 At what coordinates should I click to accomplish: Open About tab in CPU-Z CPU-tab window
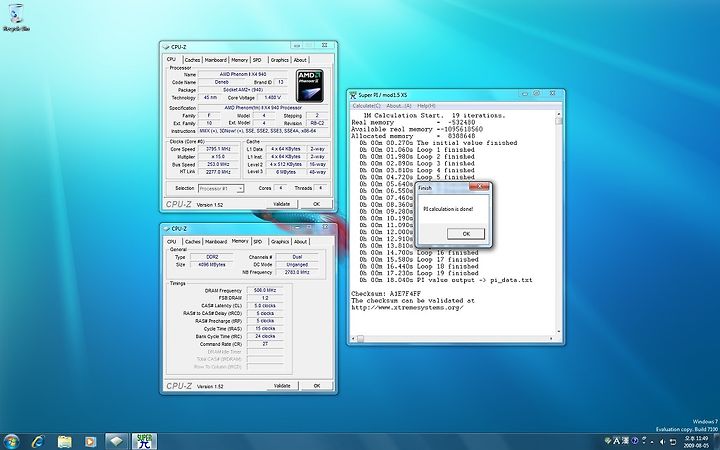pyautogui.click(x=300, y=60)
